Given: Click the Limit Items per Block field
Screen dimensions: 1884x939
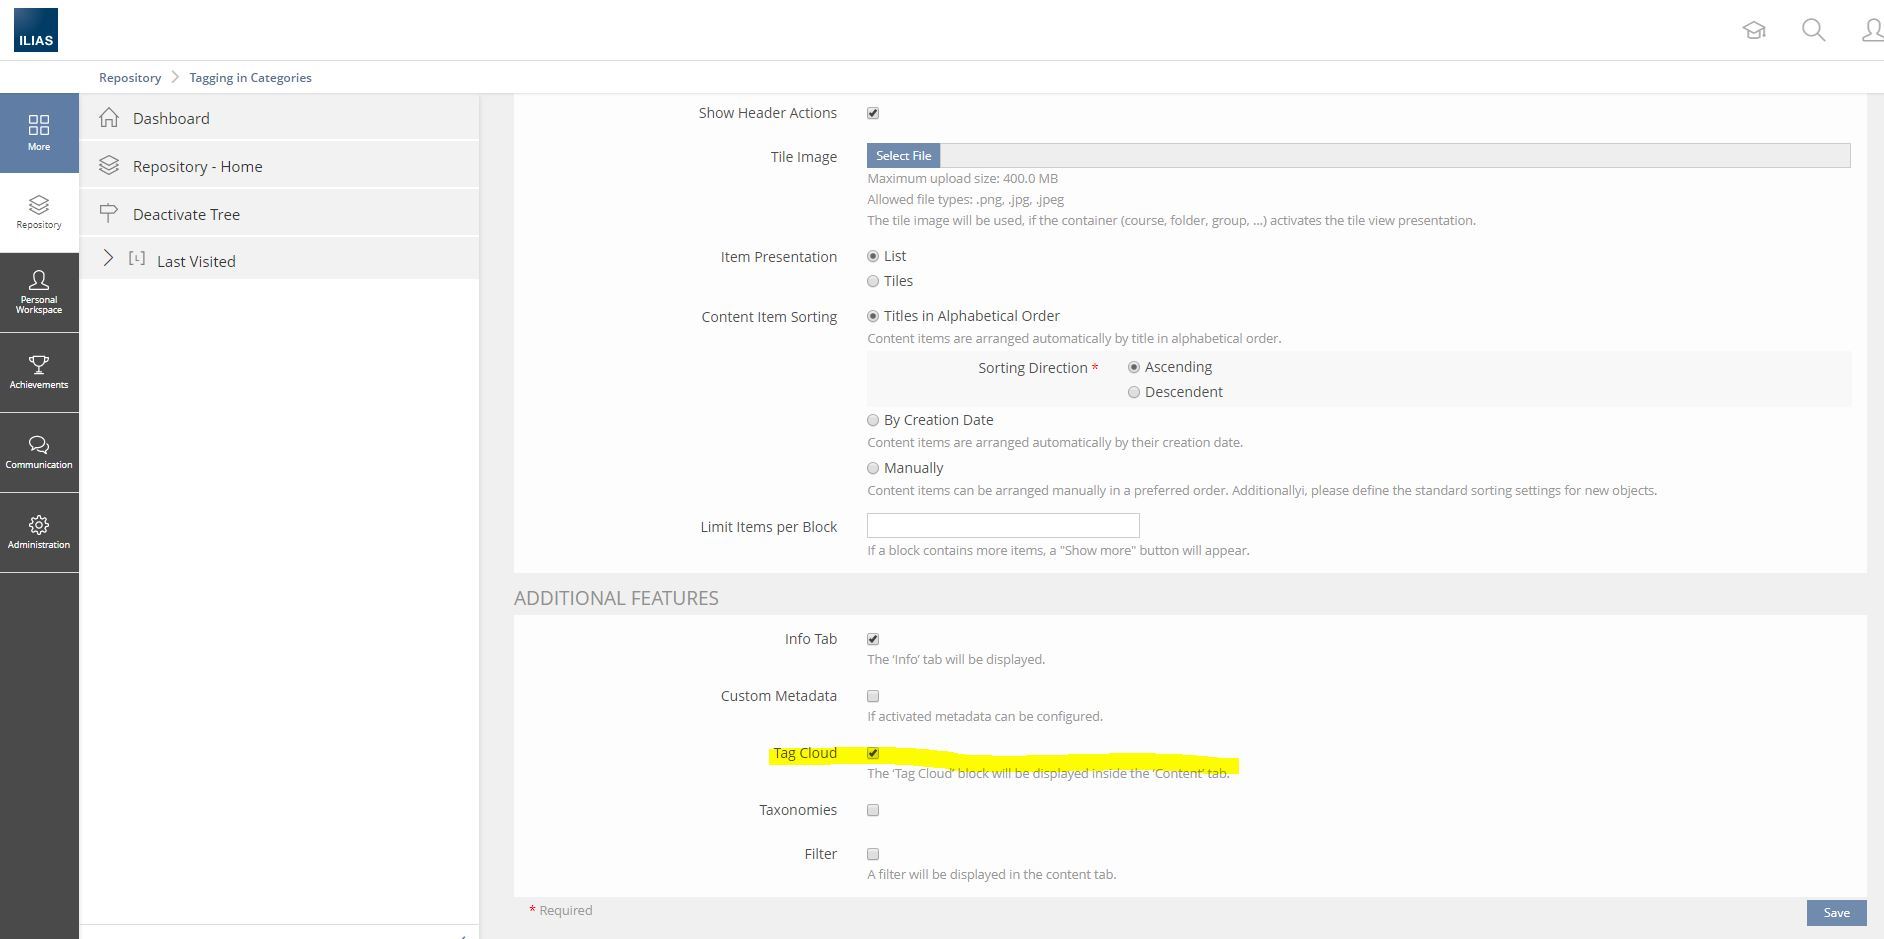Looking at the screenshot, I should (x=1003, y=526).
